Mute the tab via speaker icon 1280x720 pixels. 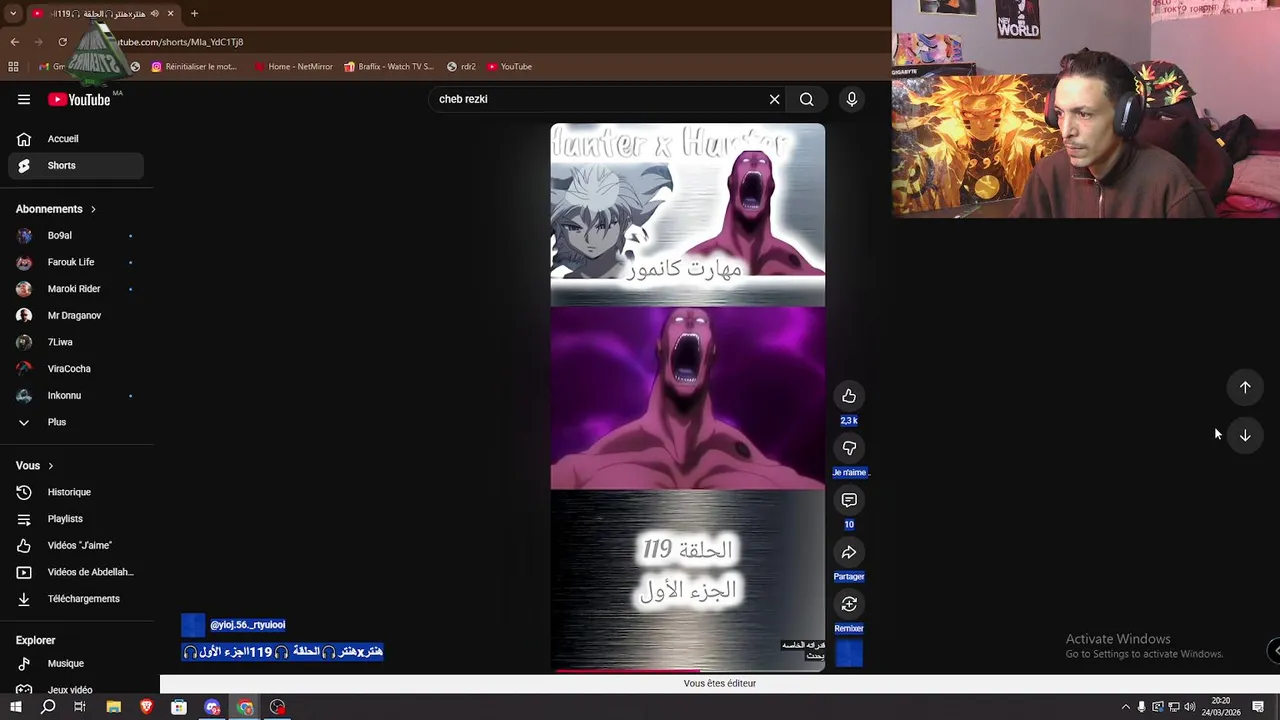pos(154,13)
